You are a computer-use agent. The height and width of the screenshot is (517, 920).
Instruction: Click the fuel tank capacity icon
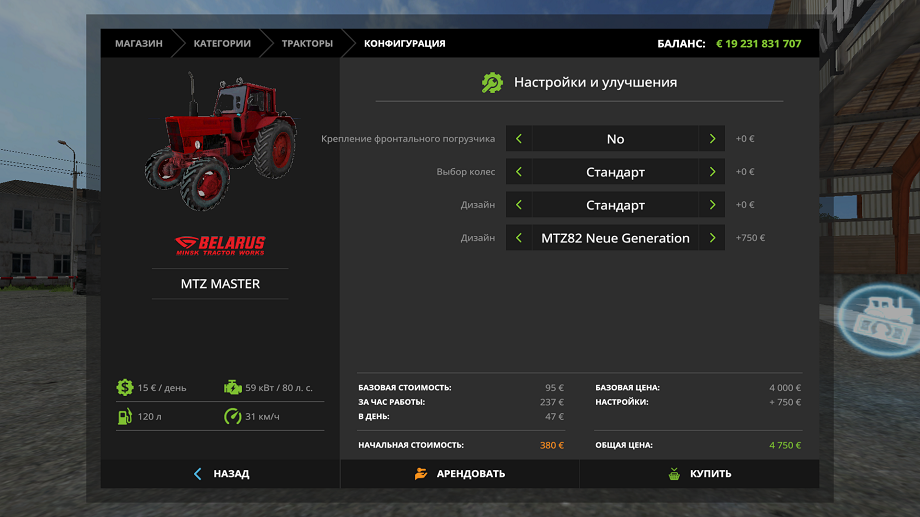tap(124, 416)
